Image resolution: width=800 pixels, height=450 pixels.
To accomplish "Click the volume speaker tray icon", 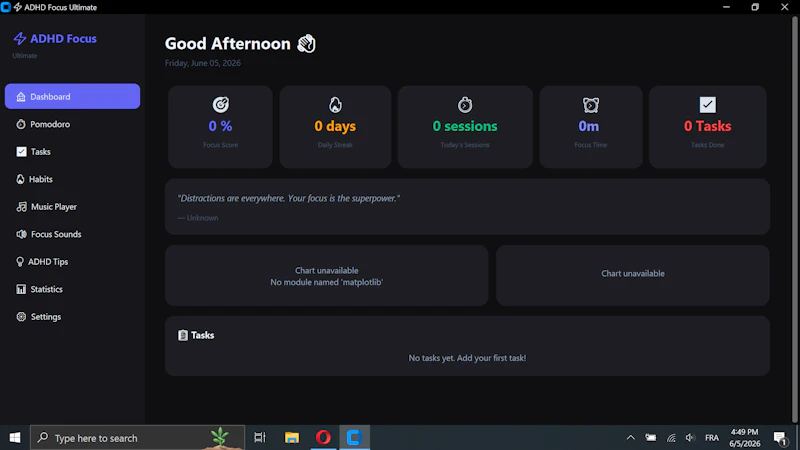I will click(x=690, y=438).
